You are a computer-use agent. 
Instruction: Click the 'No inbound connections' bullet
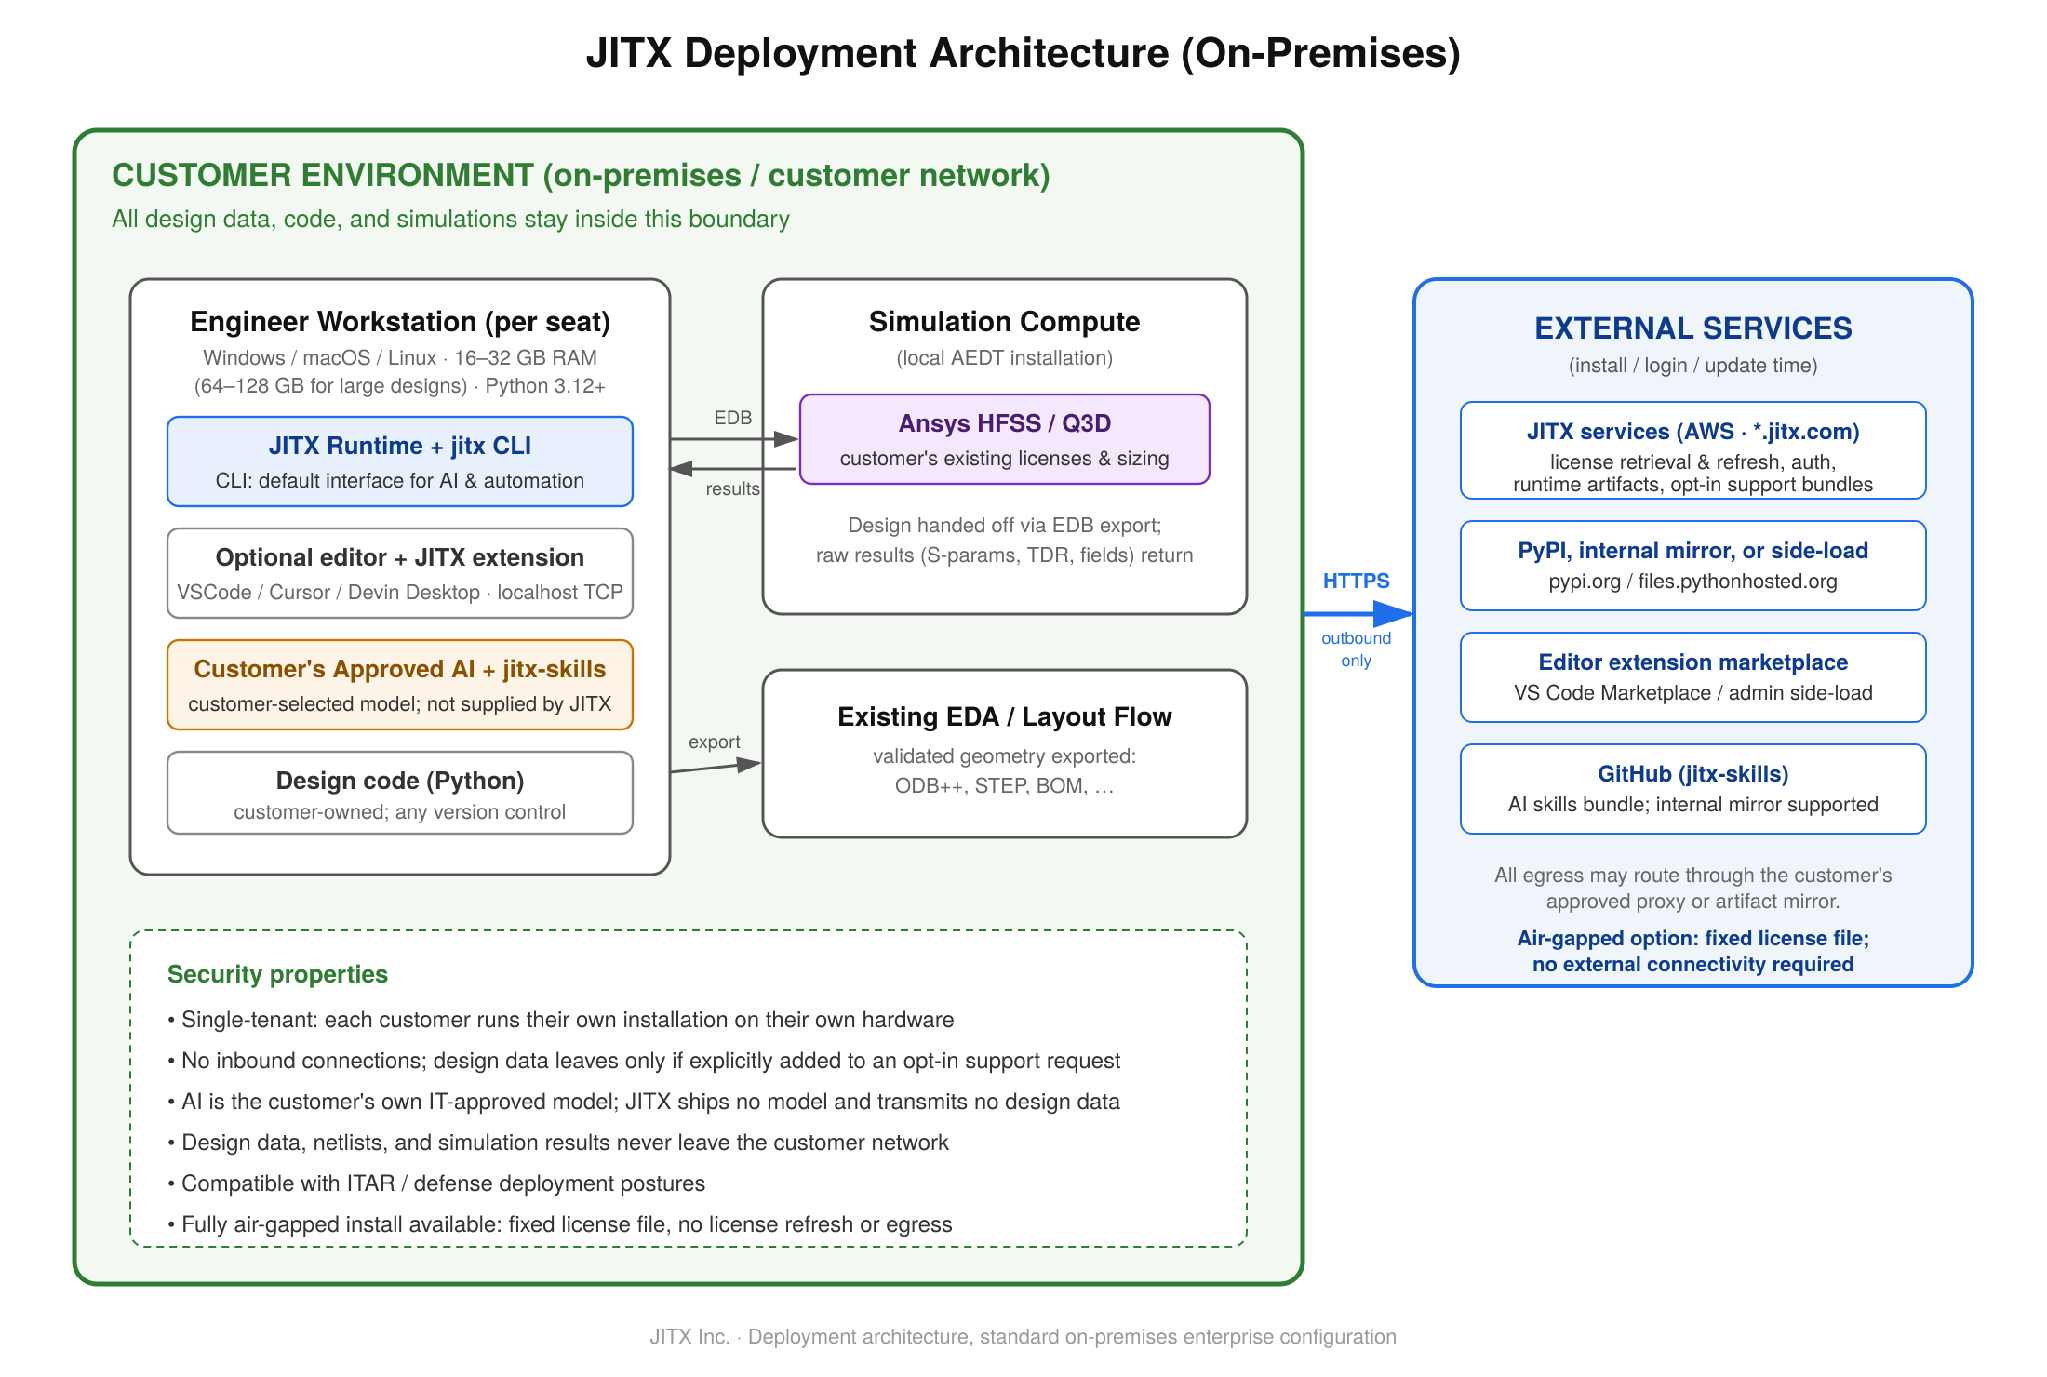coord(644,1061)
